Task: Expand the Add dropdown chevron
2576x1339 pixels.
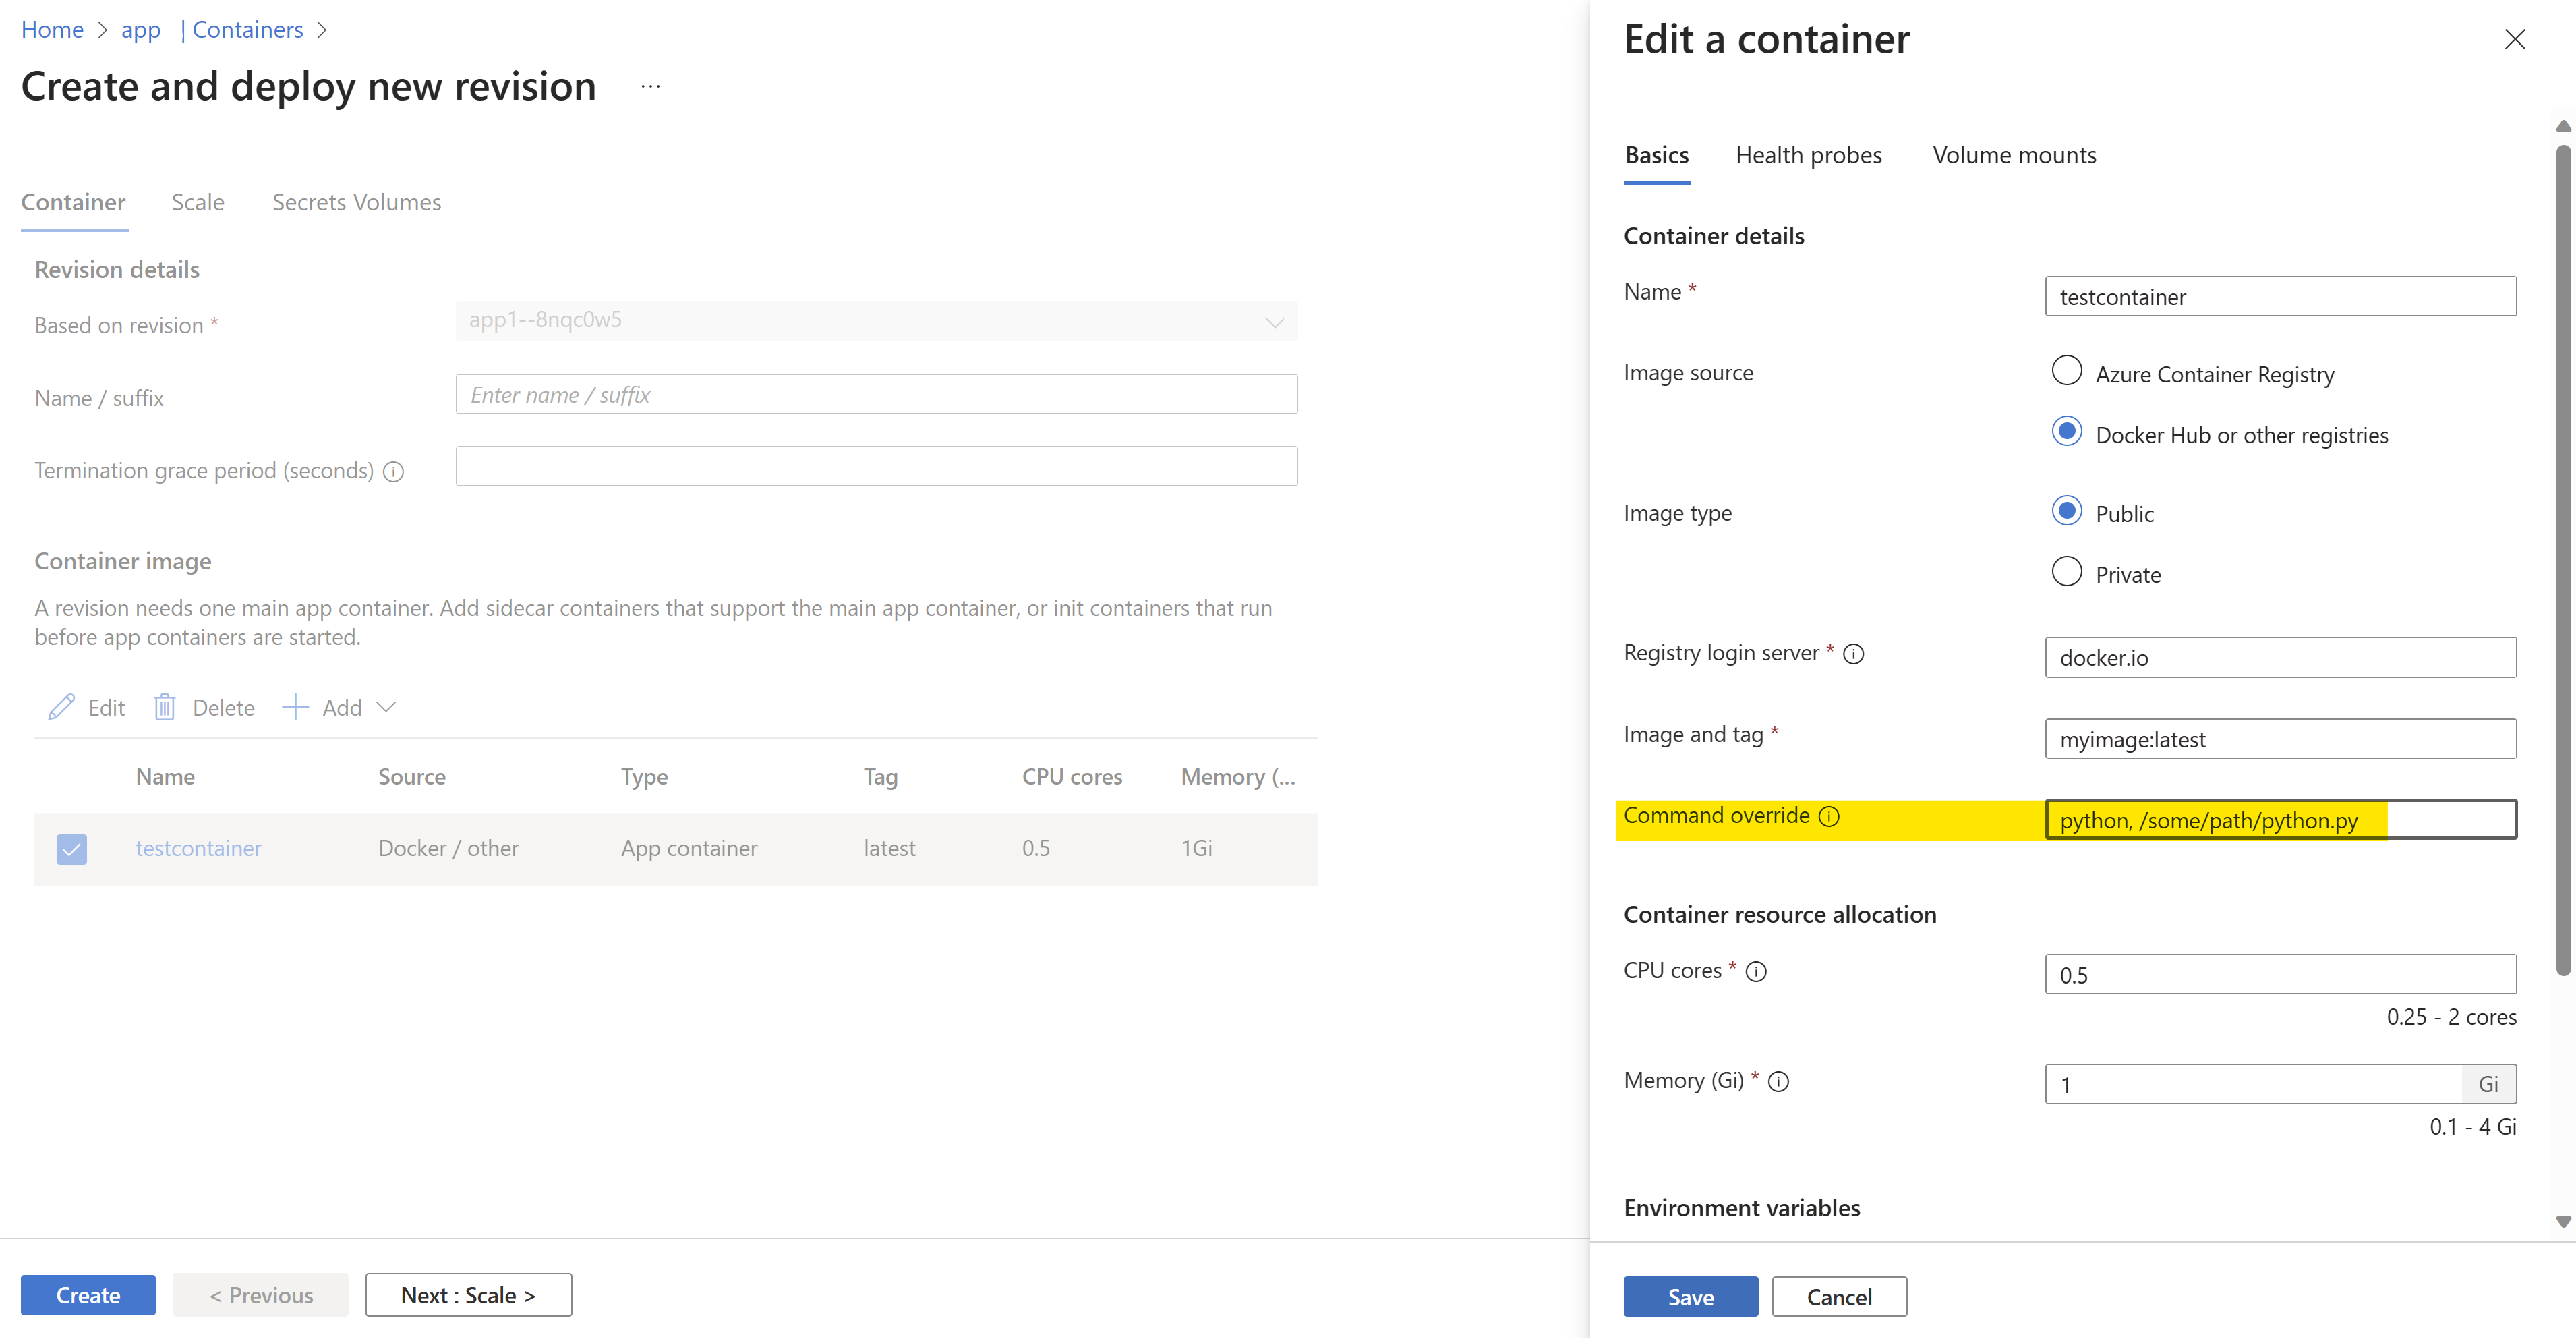Action: pos(386,707)
